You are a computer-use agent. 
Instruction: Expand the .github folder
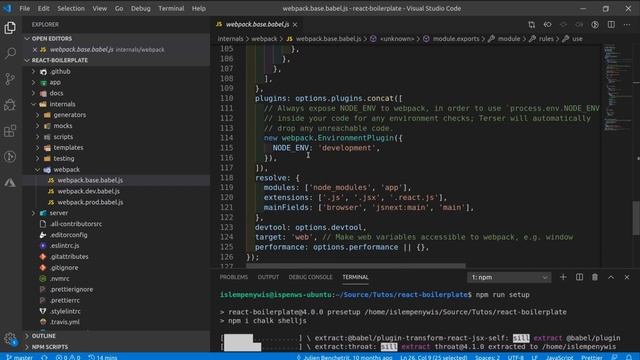pos(116,71)
